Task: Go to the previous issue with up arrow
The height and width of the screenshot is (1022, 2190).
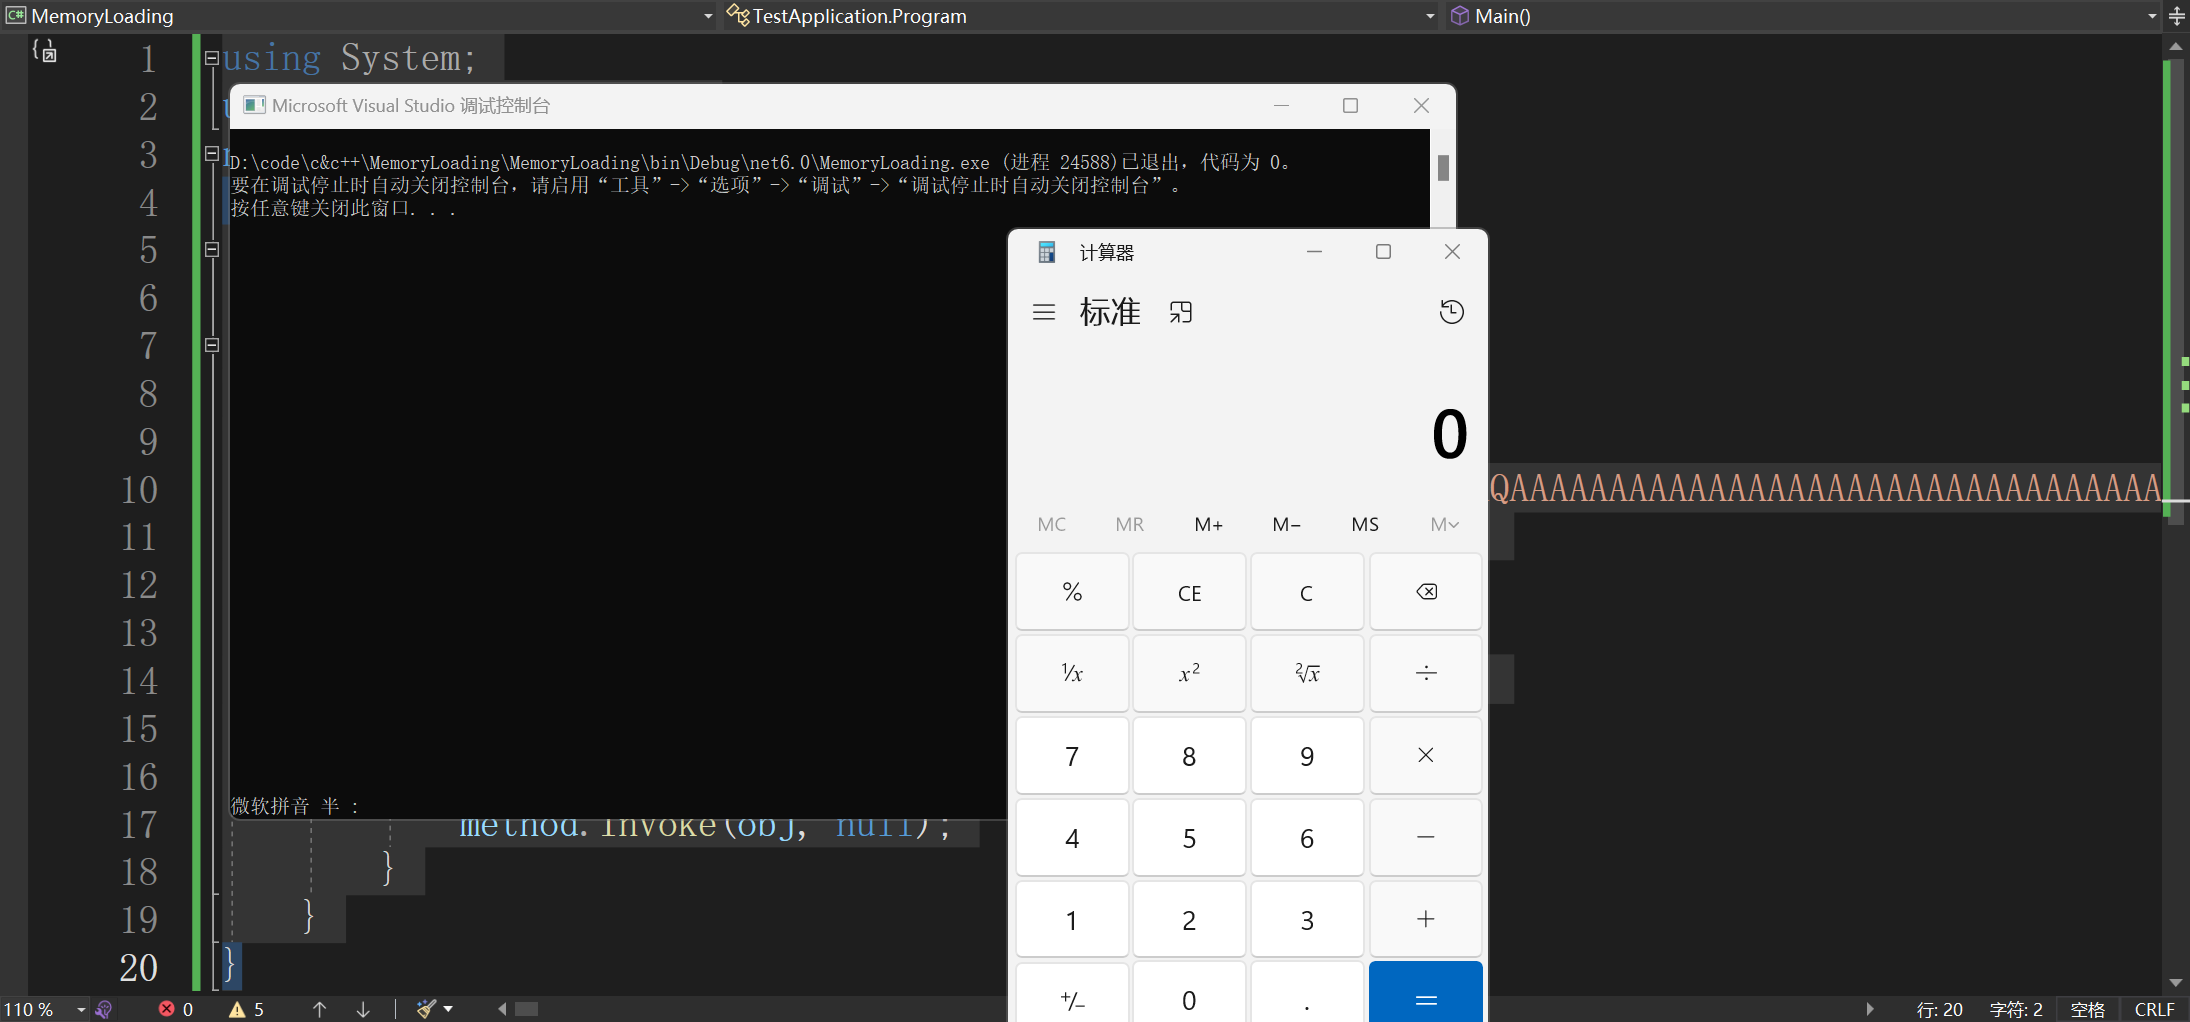Action: click(320, 1010)
